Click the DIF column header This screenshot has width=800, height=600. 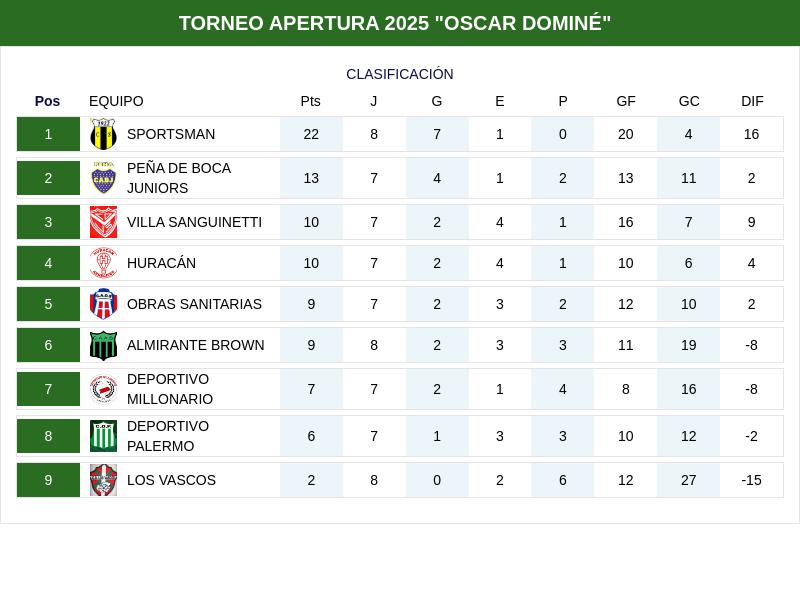click(x=752, y=101)
